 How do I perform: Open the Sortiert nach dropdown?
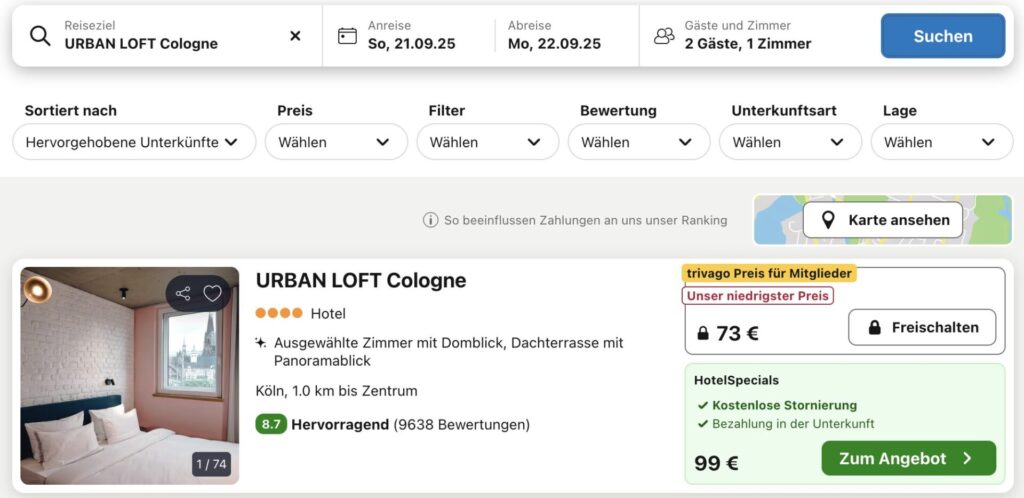(x=135, y=142)
